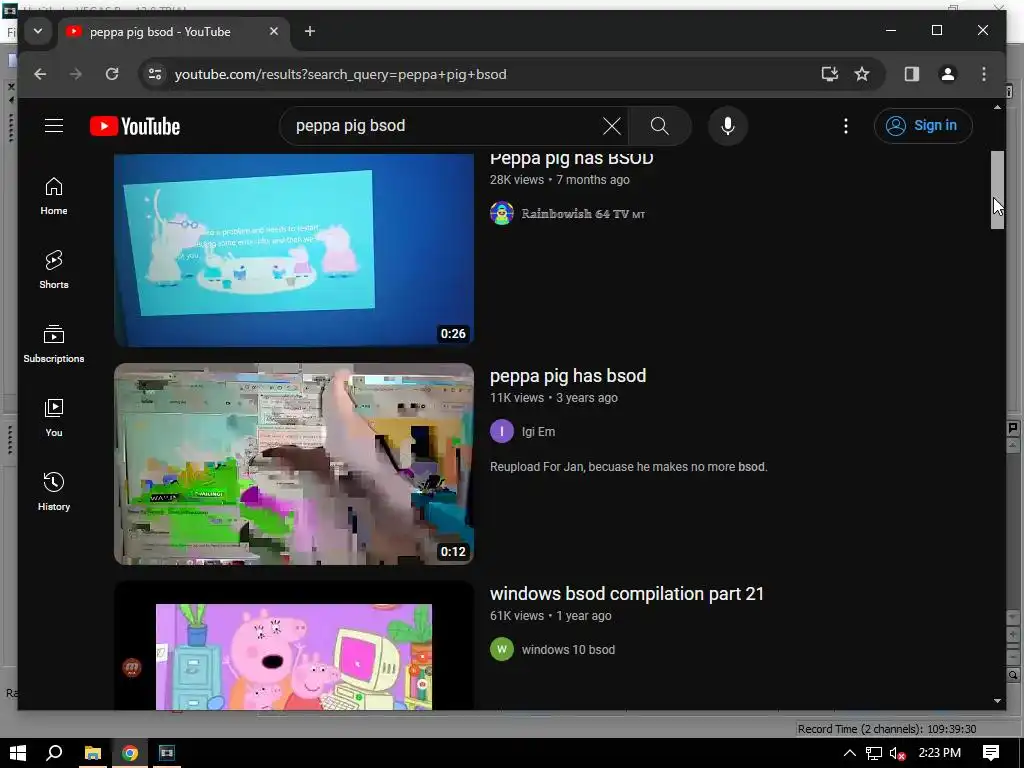Click the Rainbowish 64 TV channel avatar
The image size is (1024, 768).
(x=502, y=214)
